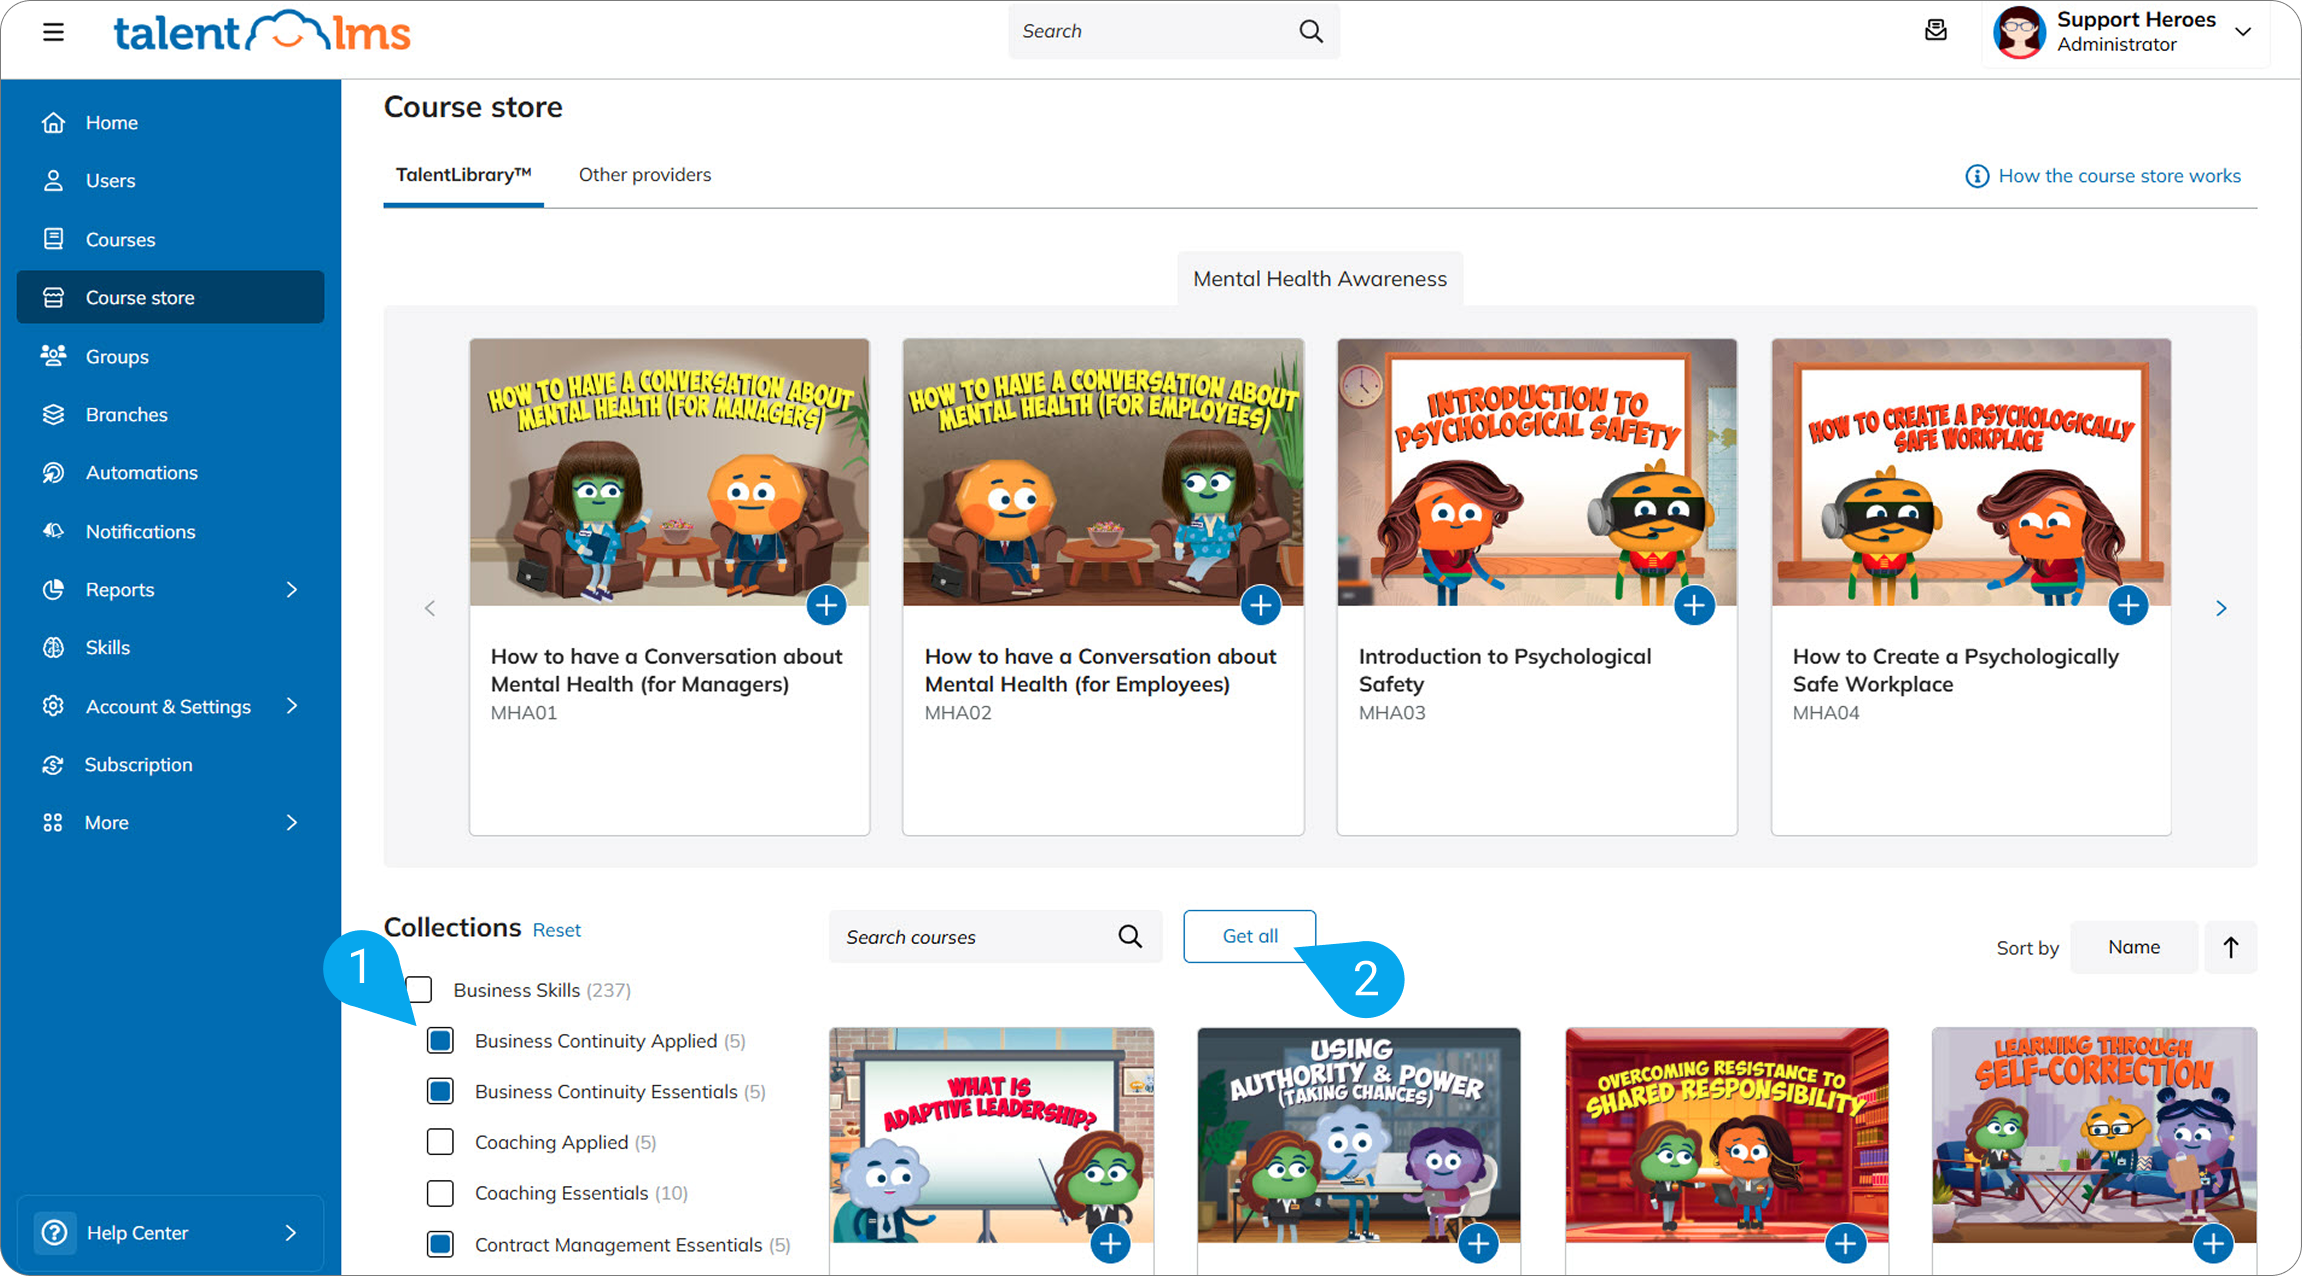
Task: Uncheck Contract Management Essentials
Action: coord(440,1244)
